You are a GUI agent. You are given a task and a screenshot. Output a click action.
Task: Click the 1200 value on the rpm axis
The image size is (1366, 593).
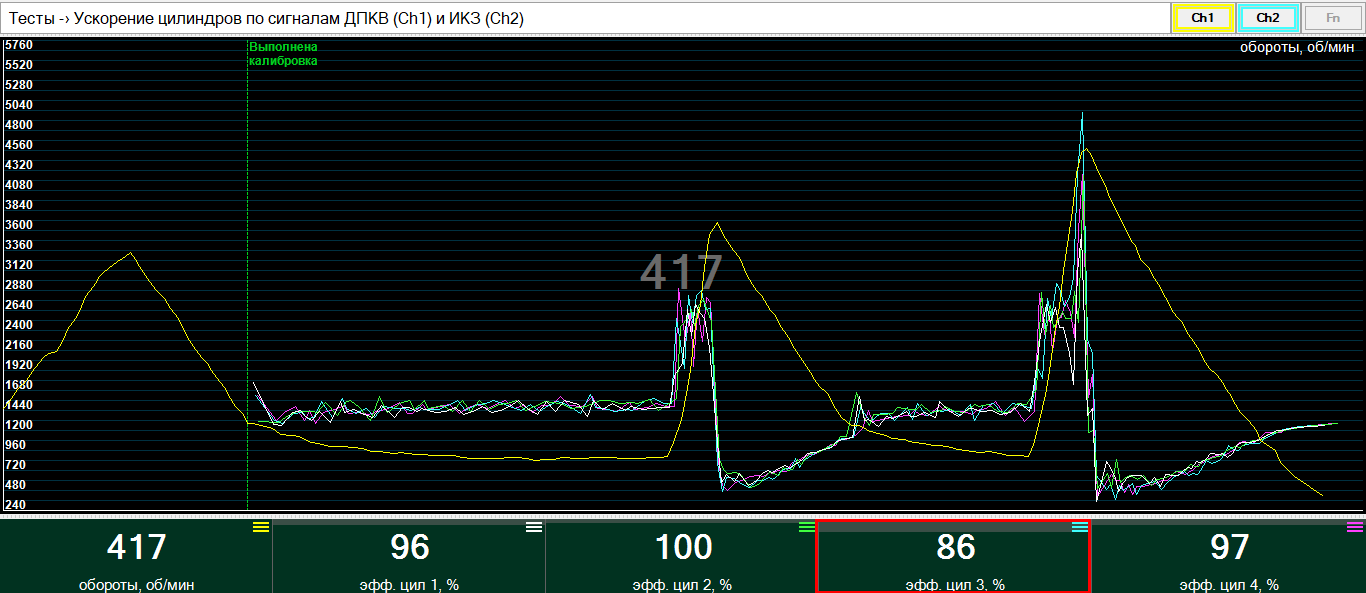tap(19, 425)
